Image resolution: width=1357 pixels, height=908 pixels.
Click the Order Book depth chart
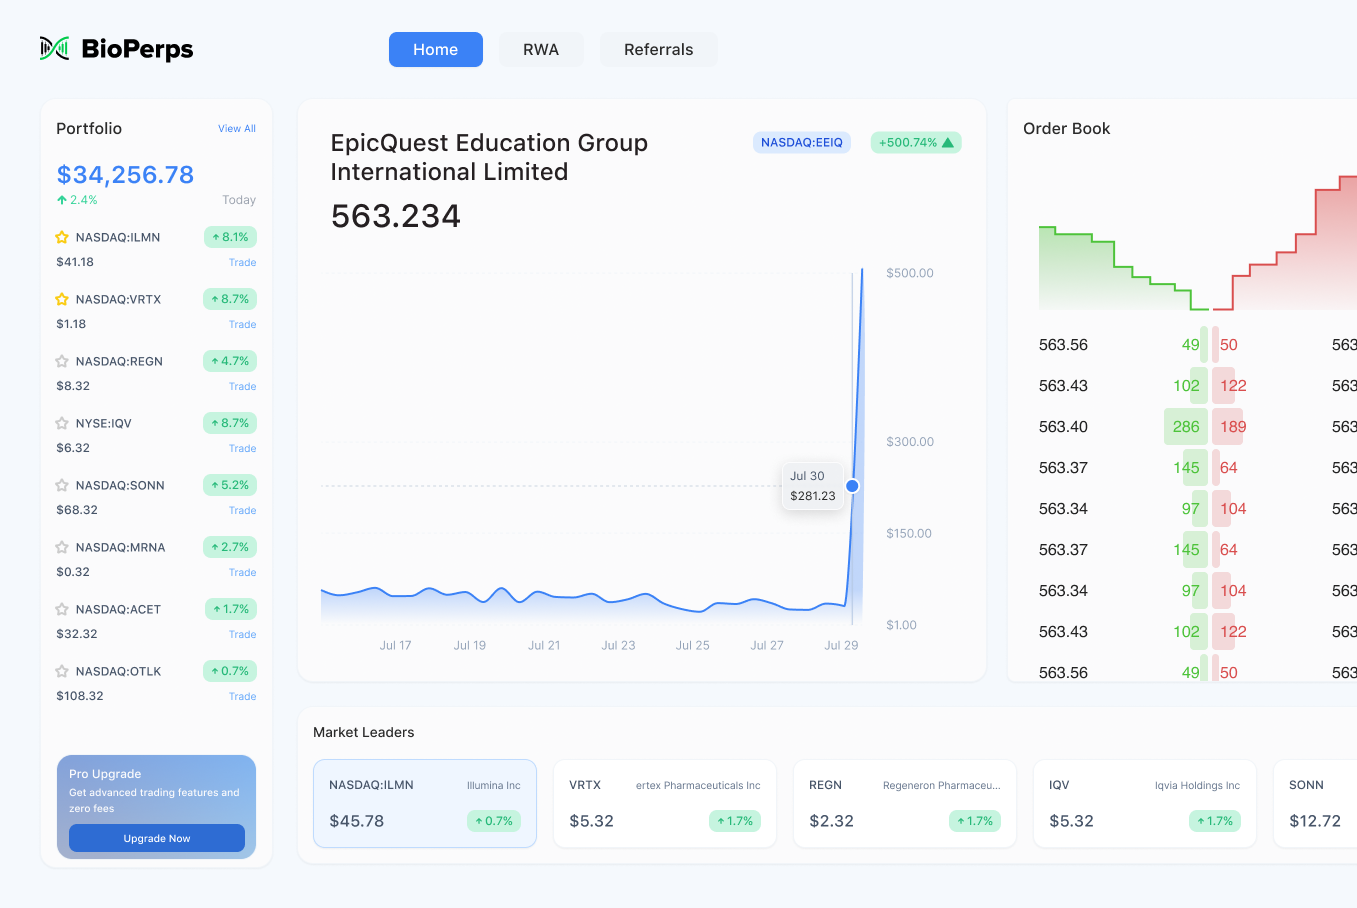pyautogui.click(x=1198, y=243)
